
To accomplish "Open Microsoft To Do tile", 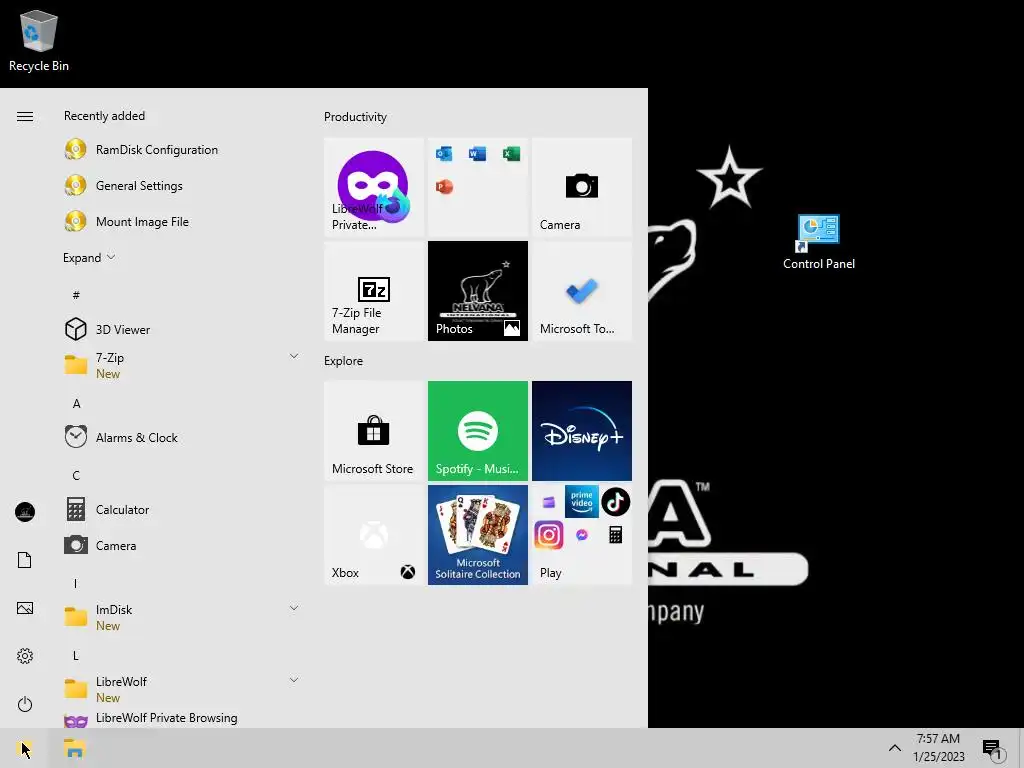I will tap(582, 291).
